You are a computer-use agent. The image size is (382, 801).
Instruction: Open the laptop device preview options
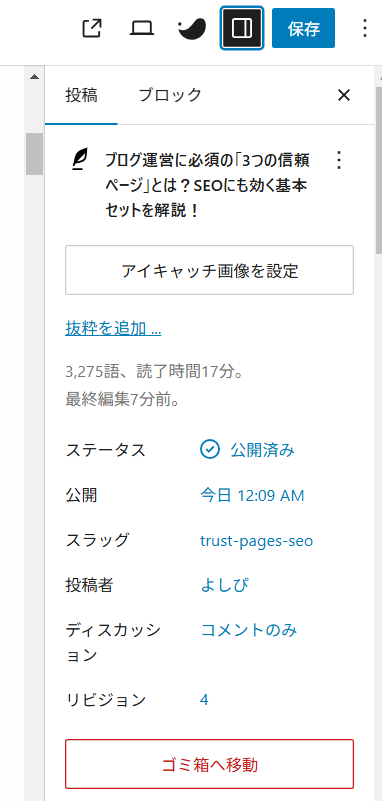coord(141,28)
